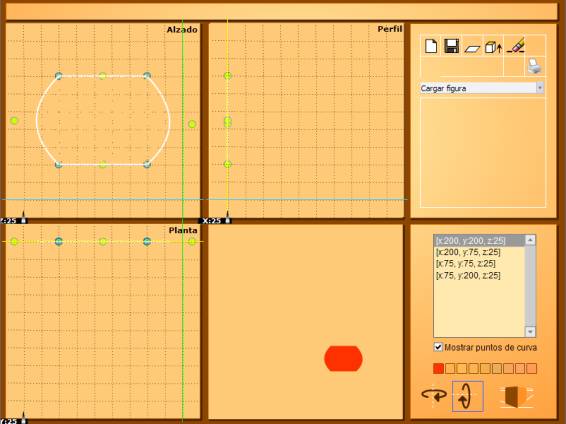This screenshot has width=566, height=424.
Task: Pick the last color swatch in row
Action: pos(531,368)
